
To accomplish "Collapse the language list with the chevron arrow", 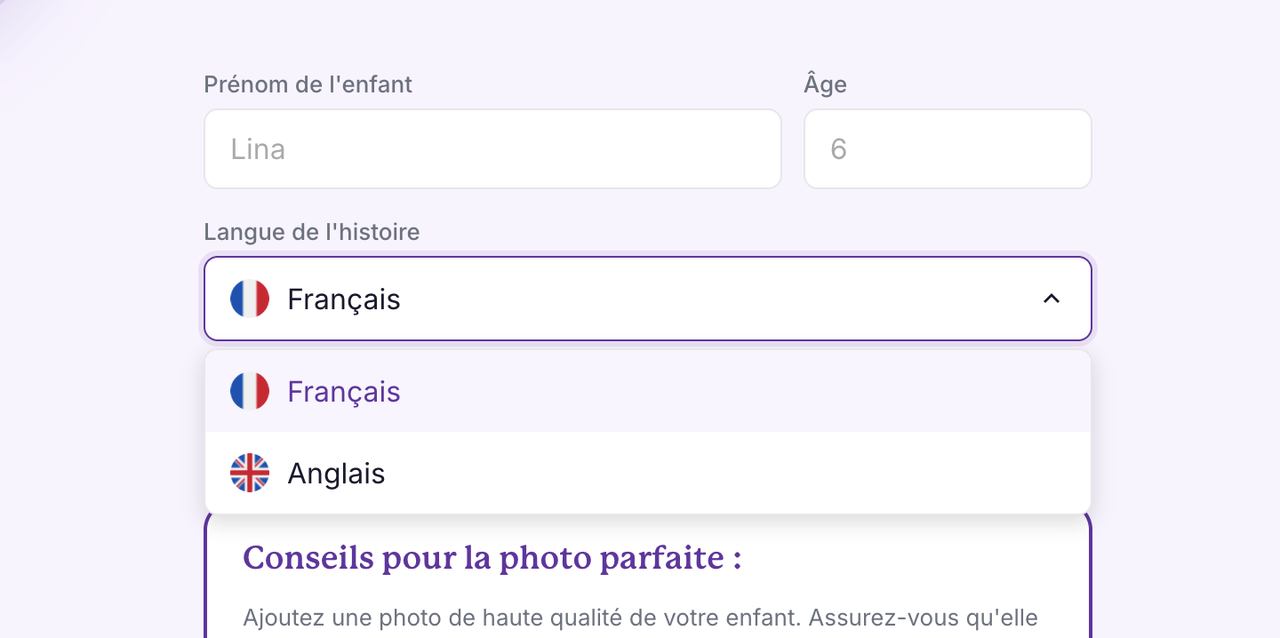I will point(1051,299).
